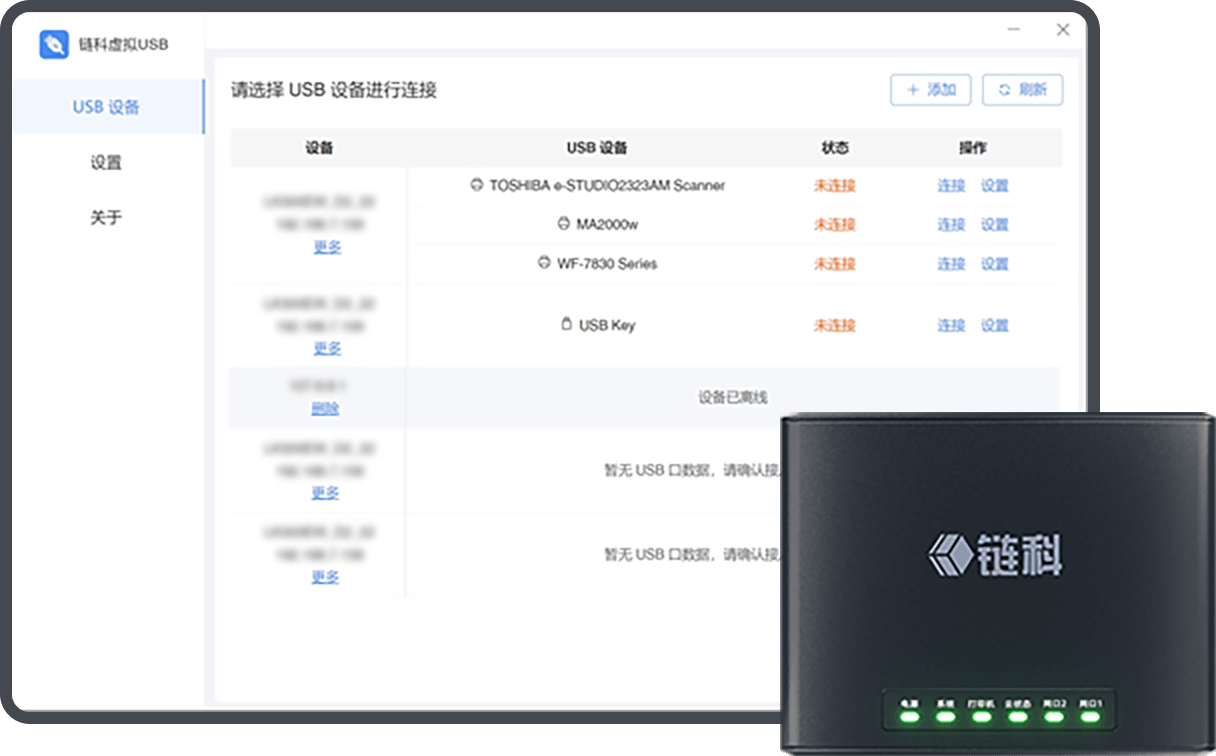Click the 状态 column header
Image resolution: width=1216 pixels, height=756 pixels.
coord(835,147)
